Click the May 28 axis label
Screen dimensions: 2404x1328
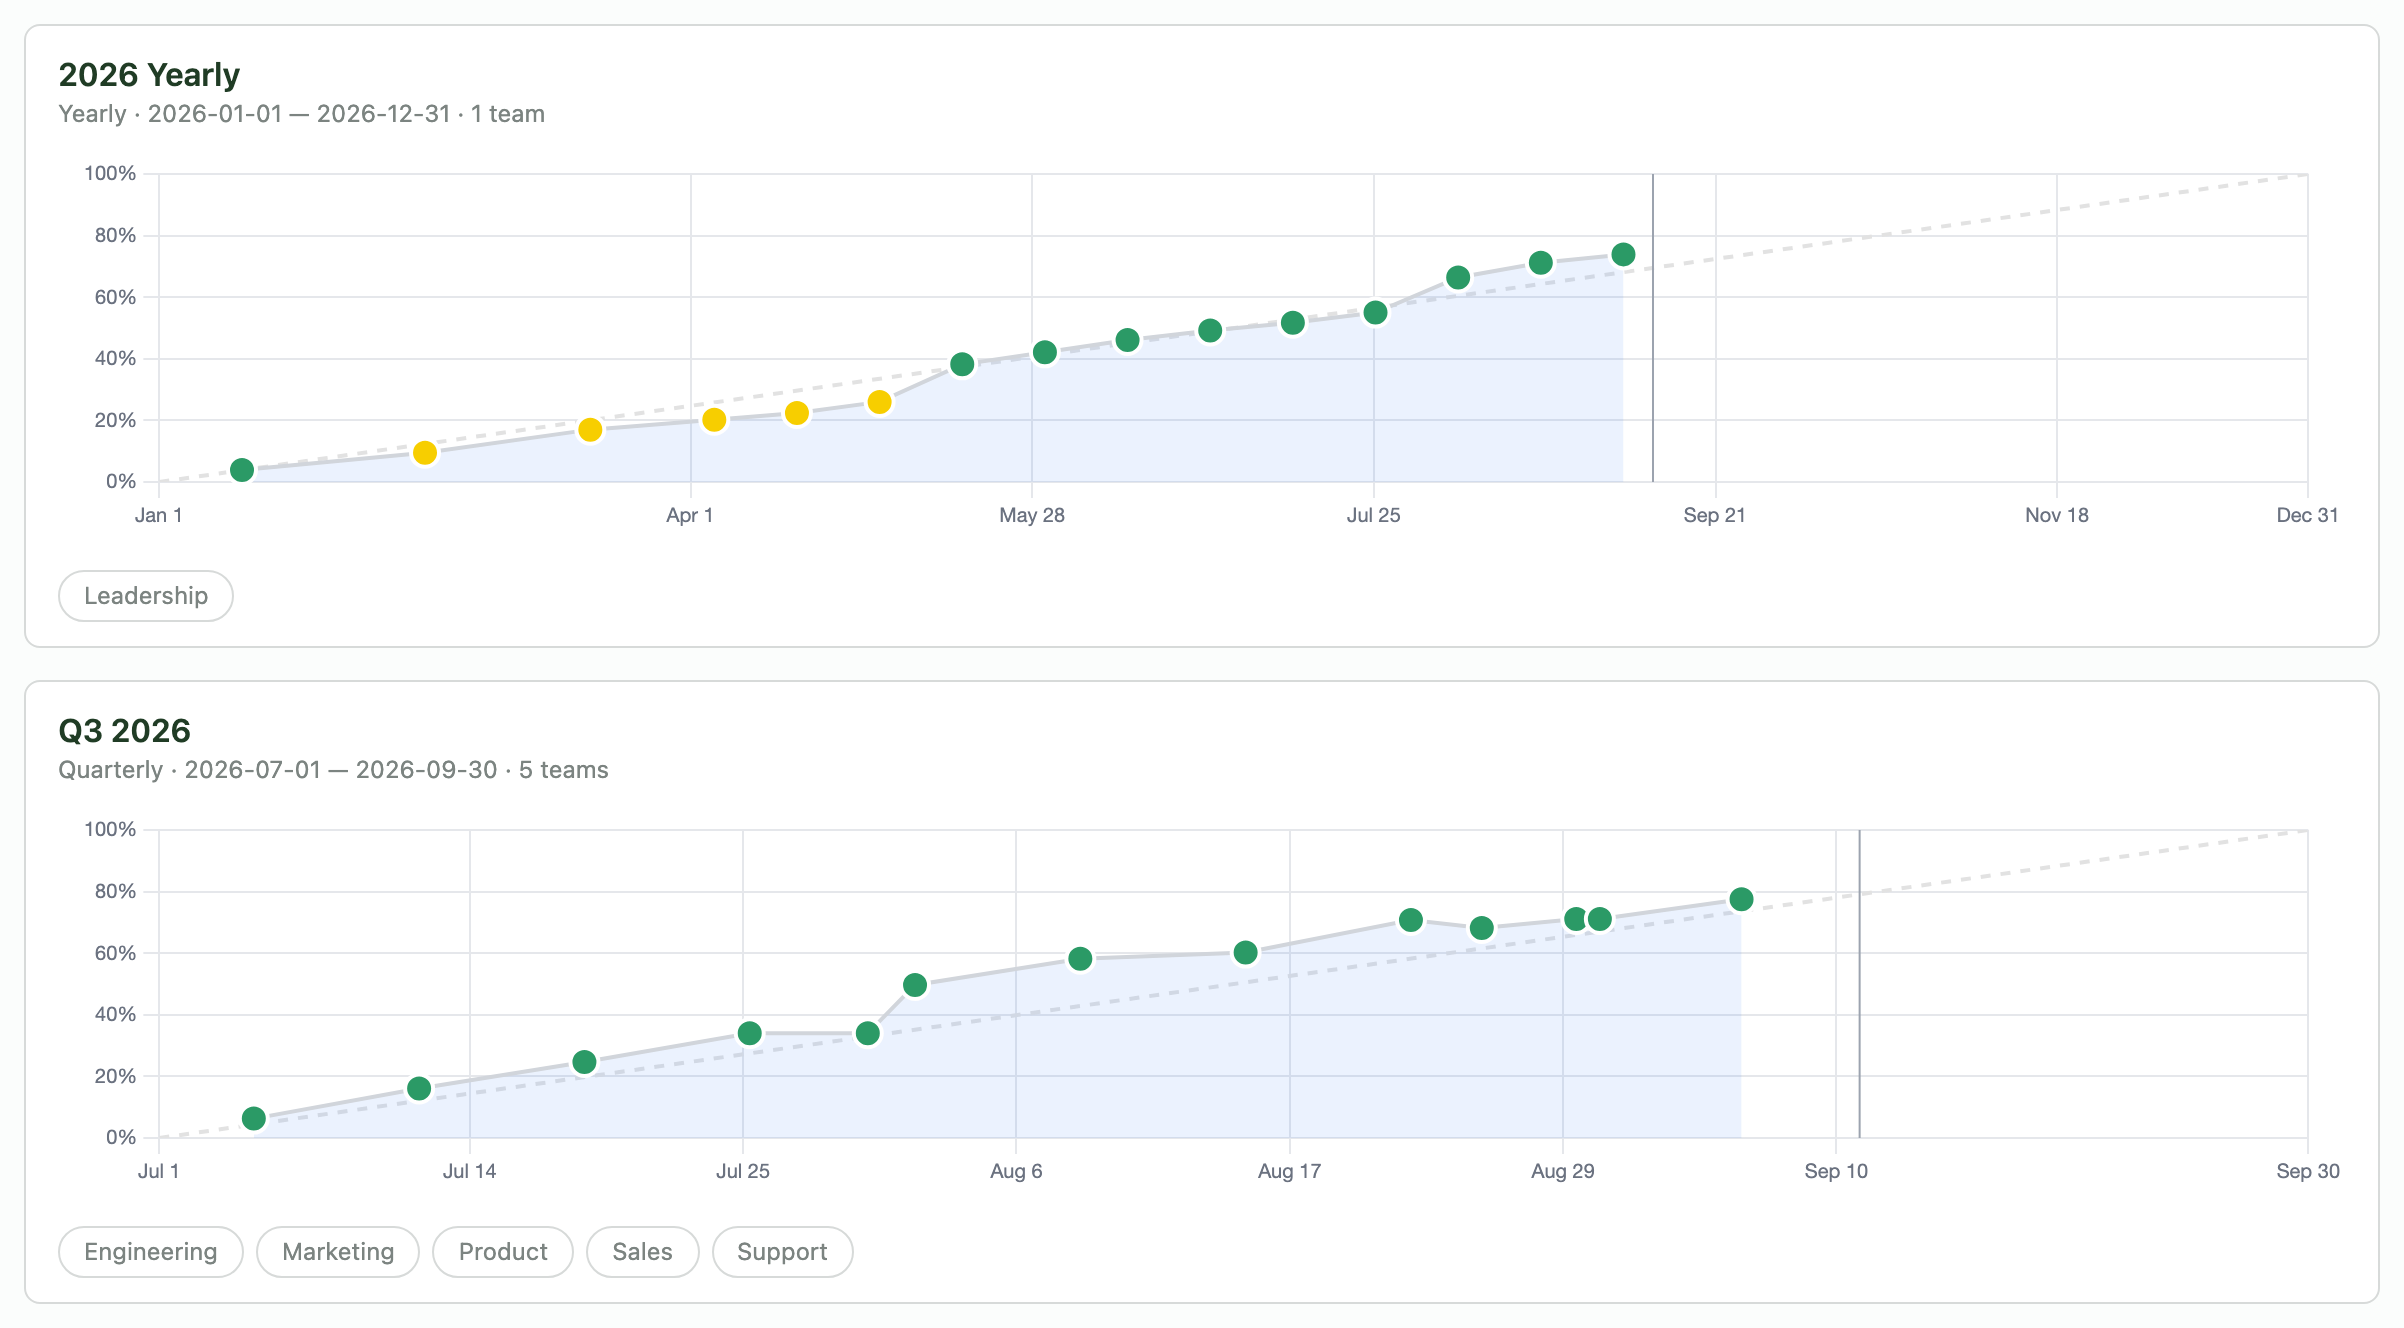(x=1032, y=515)
